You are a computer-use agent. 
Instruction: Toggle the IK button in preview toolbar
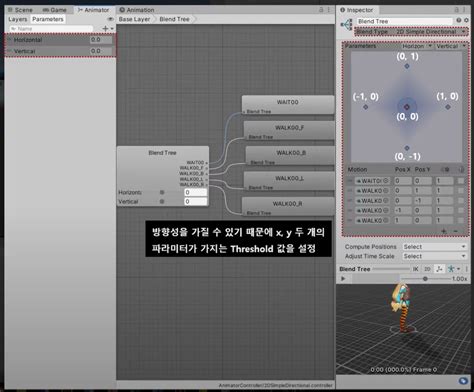point(416,269)
